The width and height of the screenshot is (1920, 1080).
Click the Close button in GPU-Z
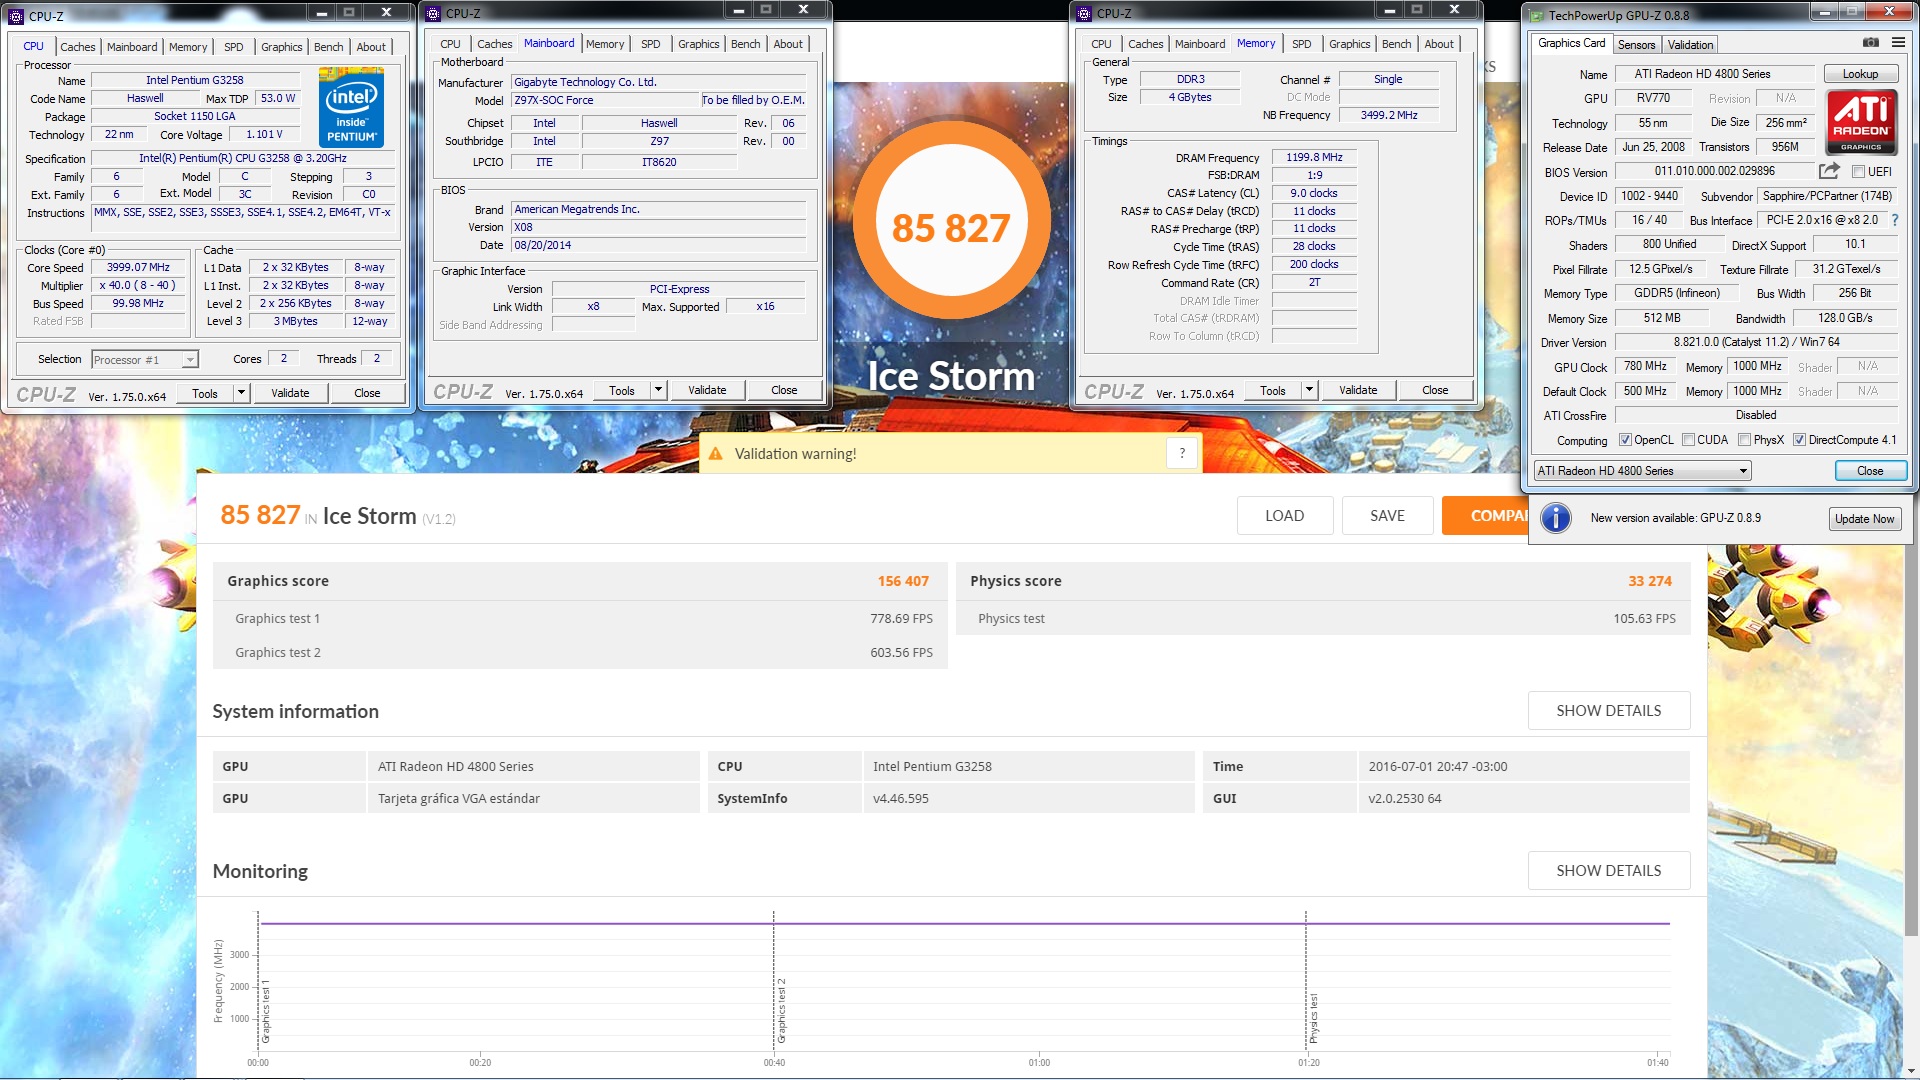[1870, 471]
